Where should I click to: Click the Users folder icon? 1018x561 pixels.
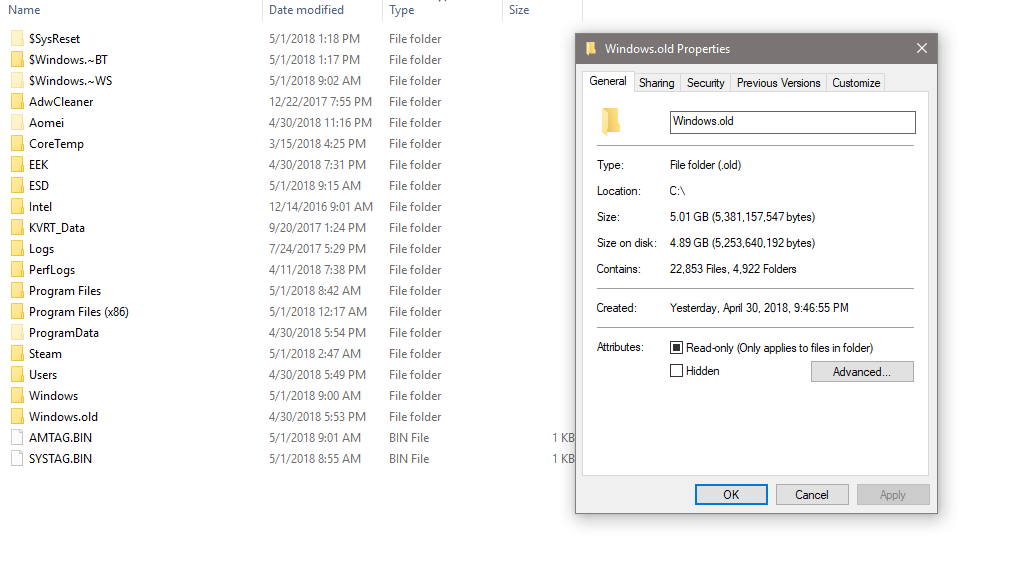[x=16, y=375]
